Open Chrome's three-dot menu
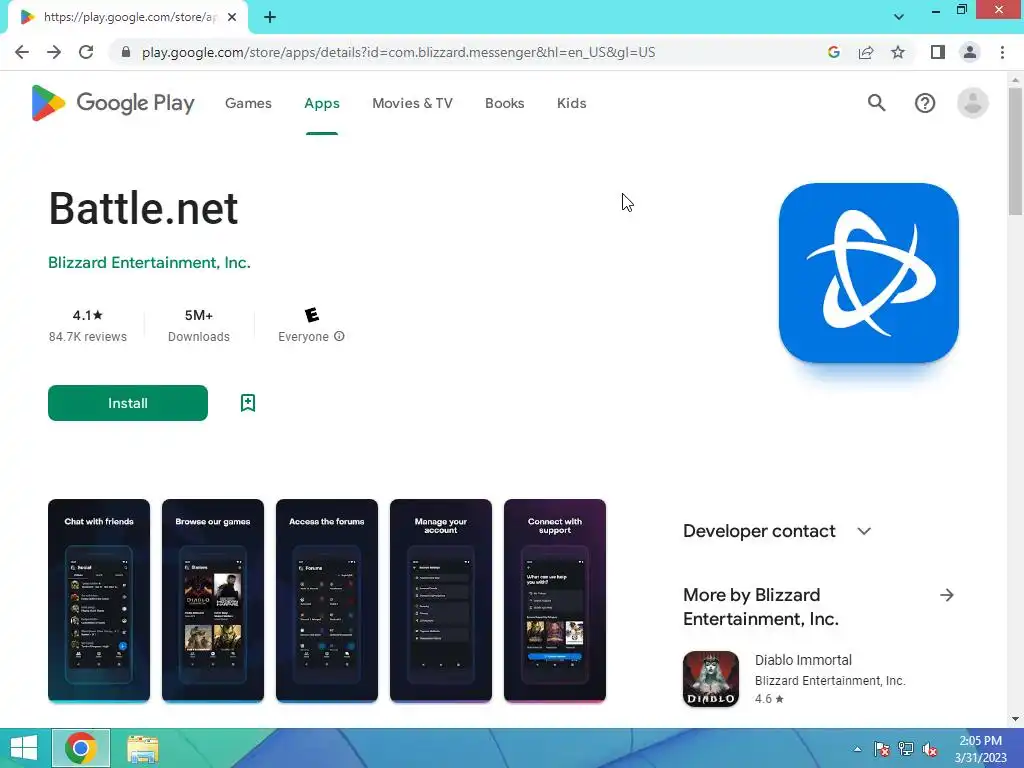This screenshot has height=768, width=1024. click(1002, 52)
